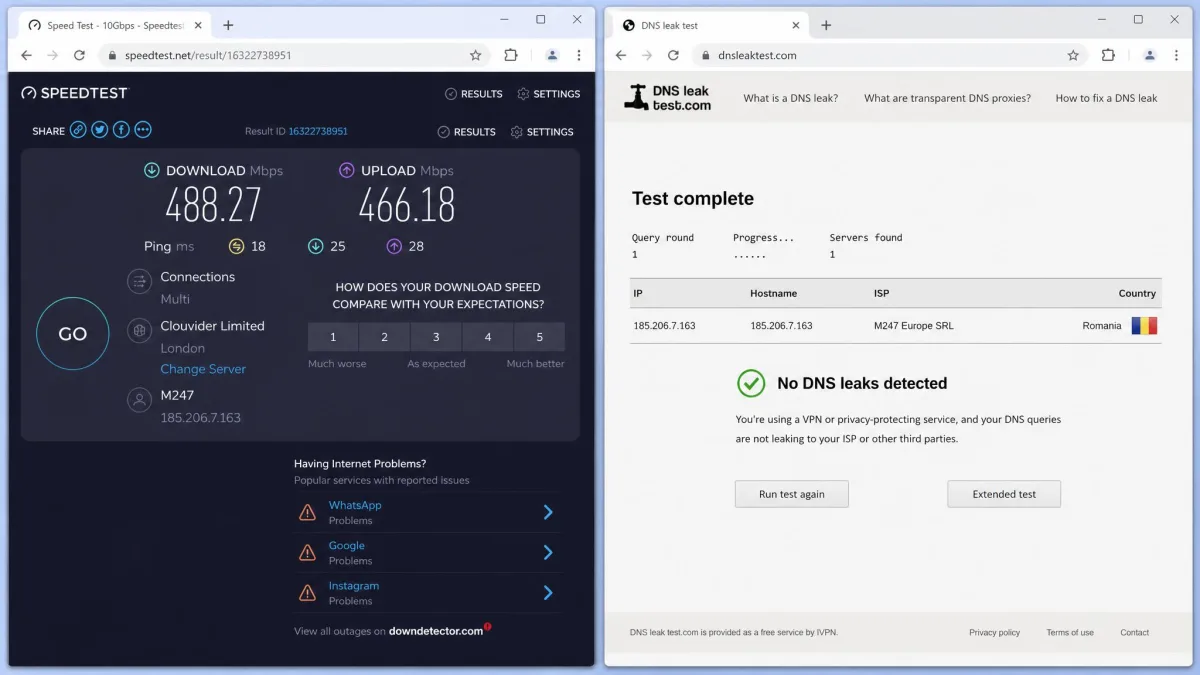Click Google warning triangle icon

click(x=307, y=553)
